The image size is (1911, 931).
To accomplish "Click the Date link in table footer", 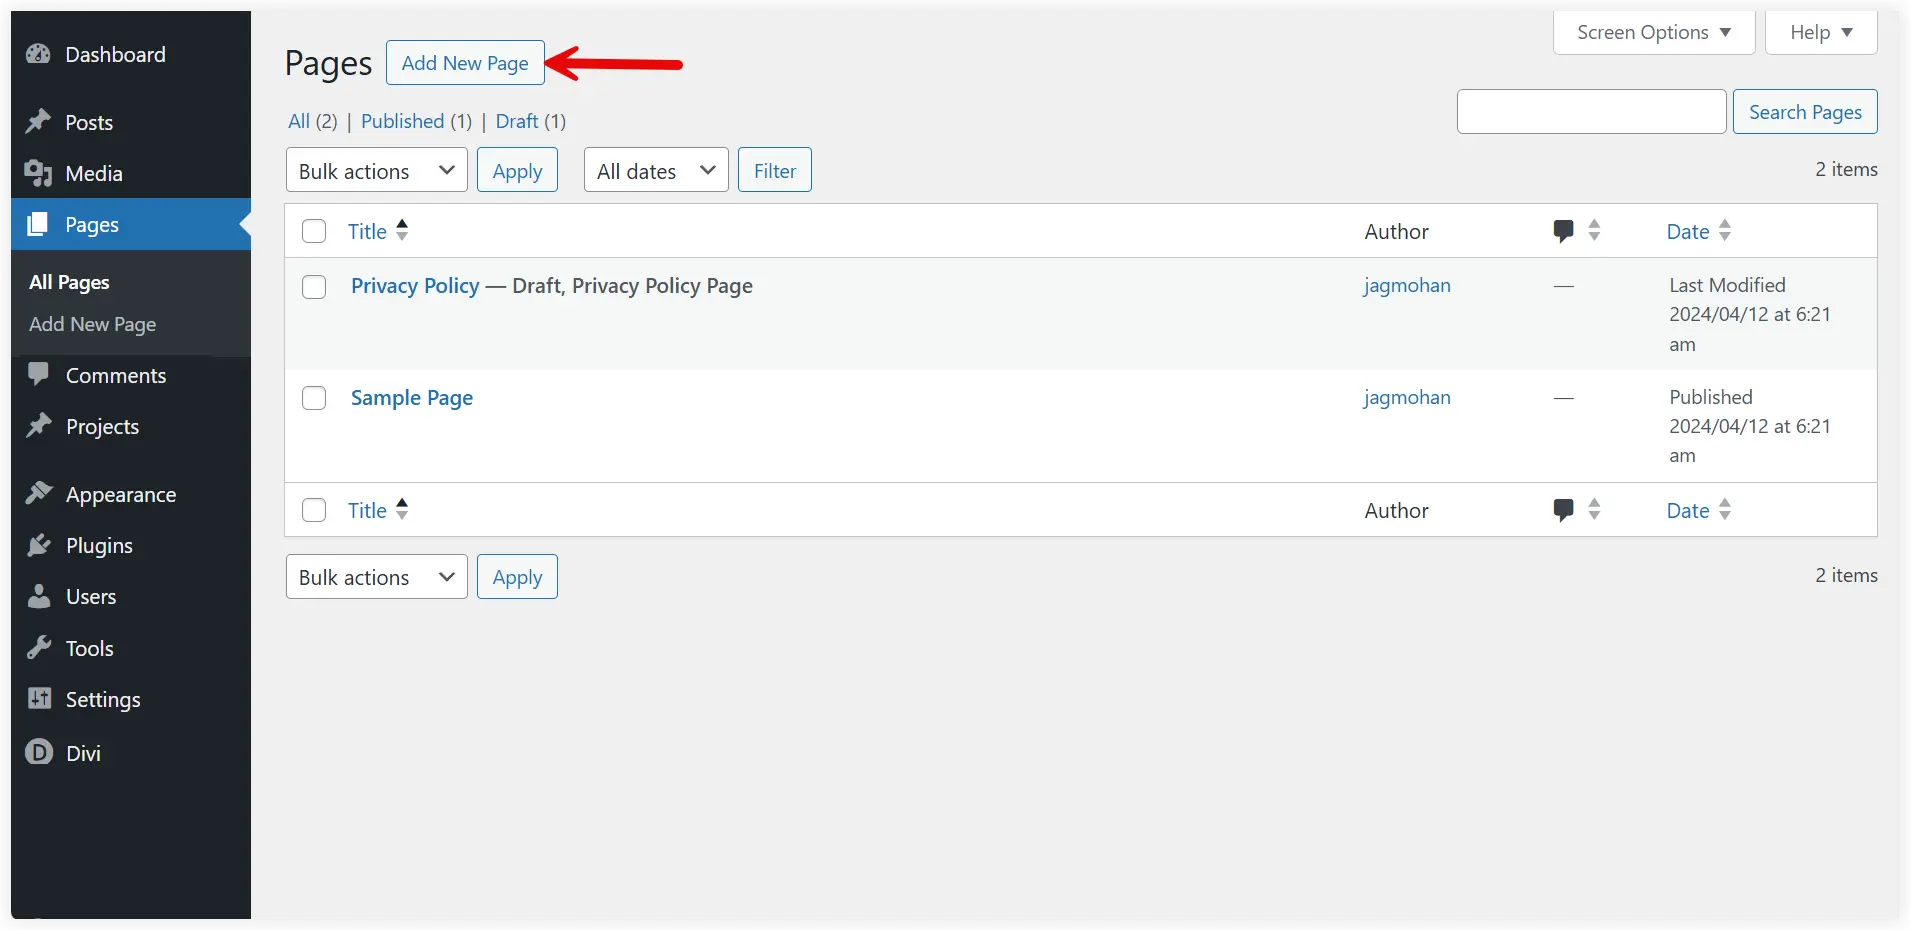I will (1688, 510).
